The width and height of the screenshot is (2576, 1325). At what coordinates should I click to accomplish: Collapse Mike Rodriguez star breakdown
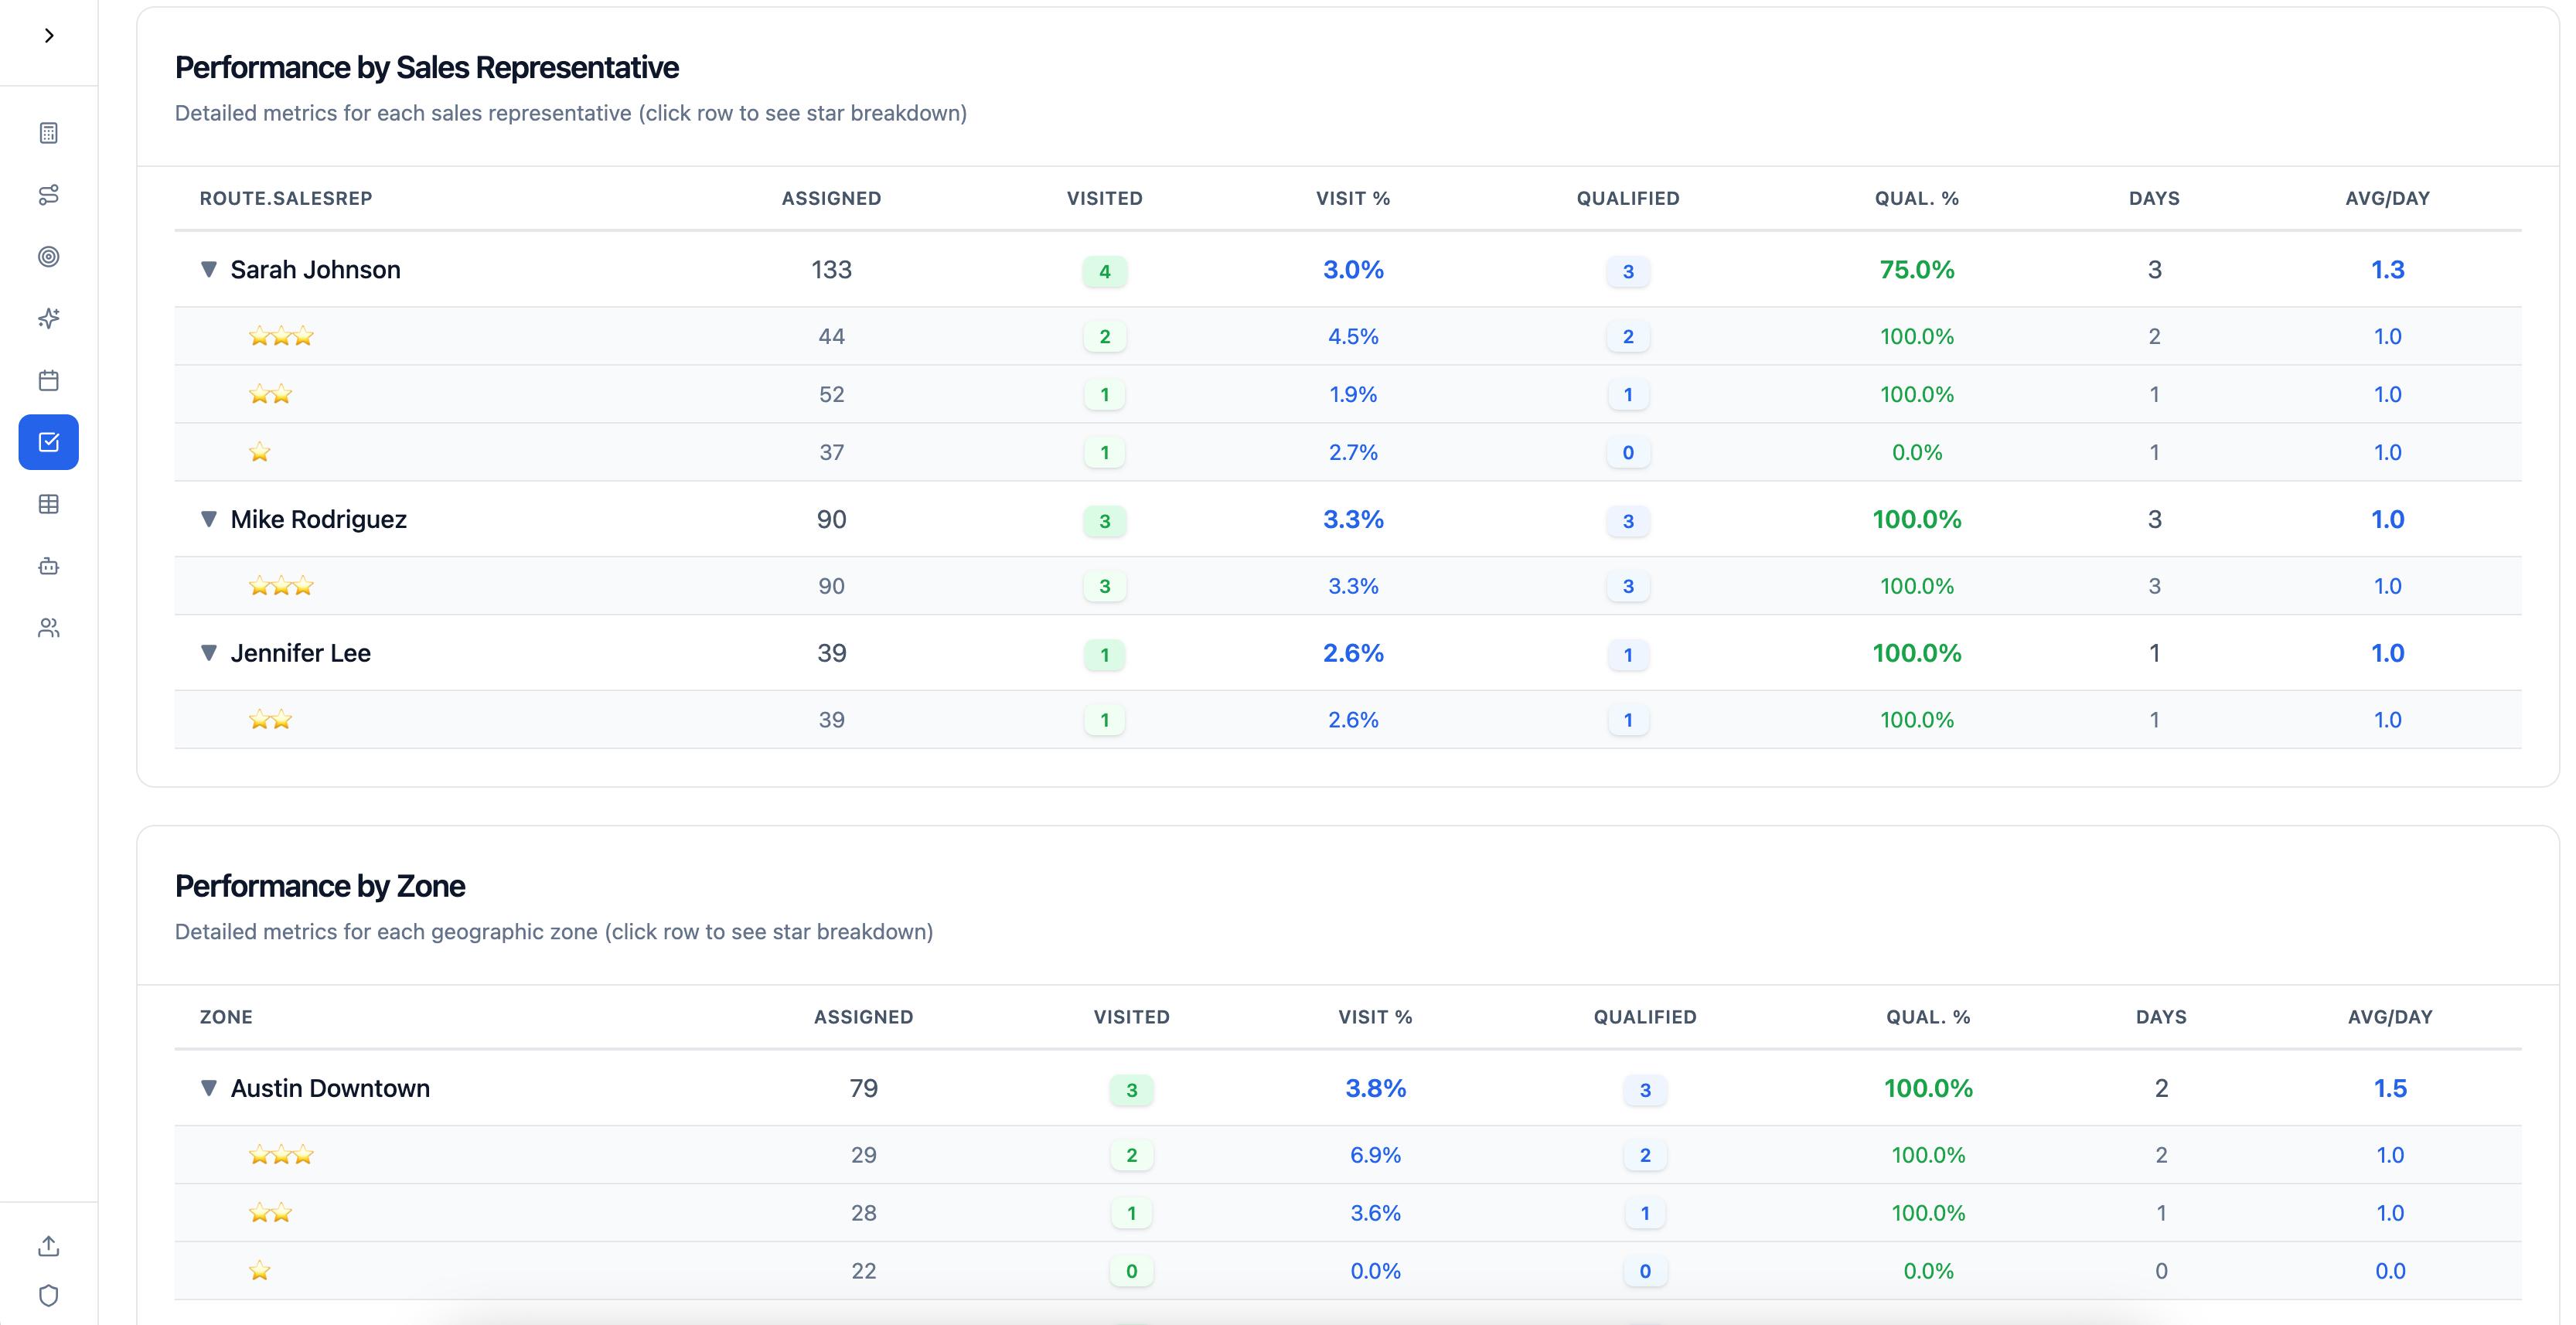(208, 519)
